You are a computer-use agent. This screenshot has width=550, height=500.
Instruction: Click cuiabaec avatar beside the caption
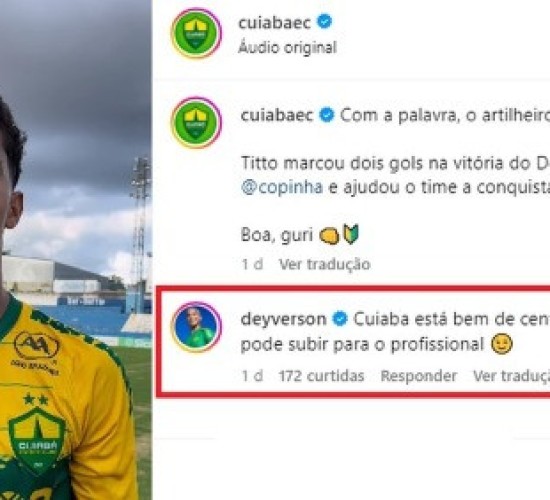click(196, 123)
